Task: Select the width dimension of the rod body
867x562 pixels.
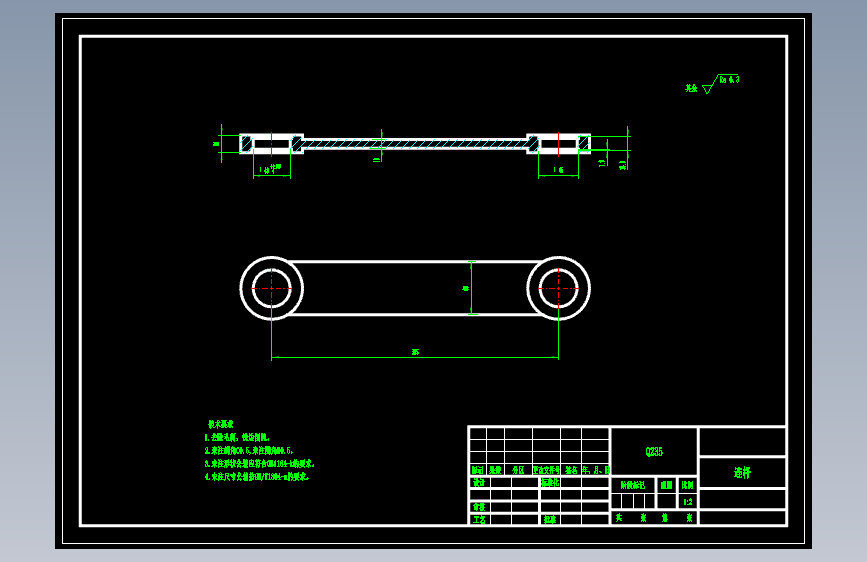Action: coord(466,288)
